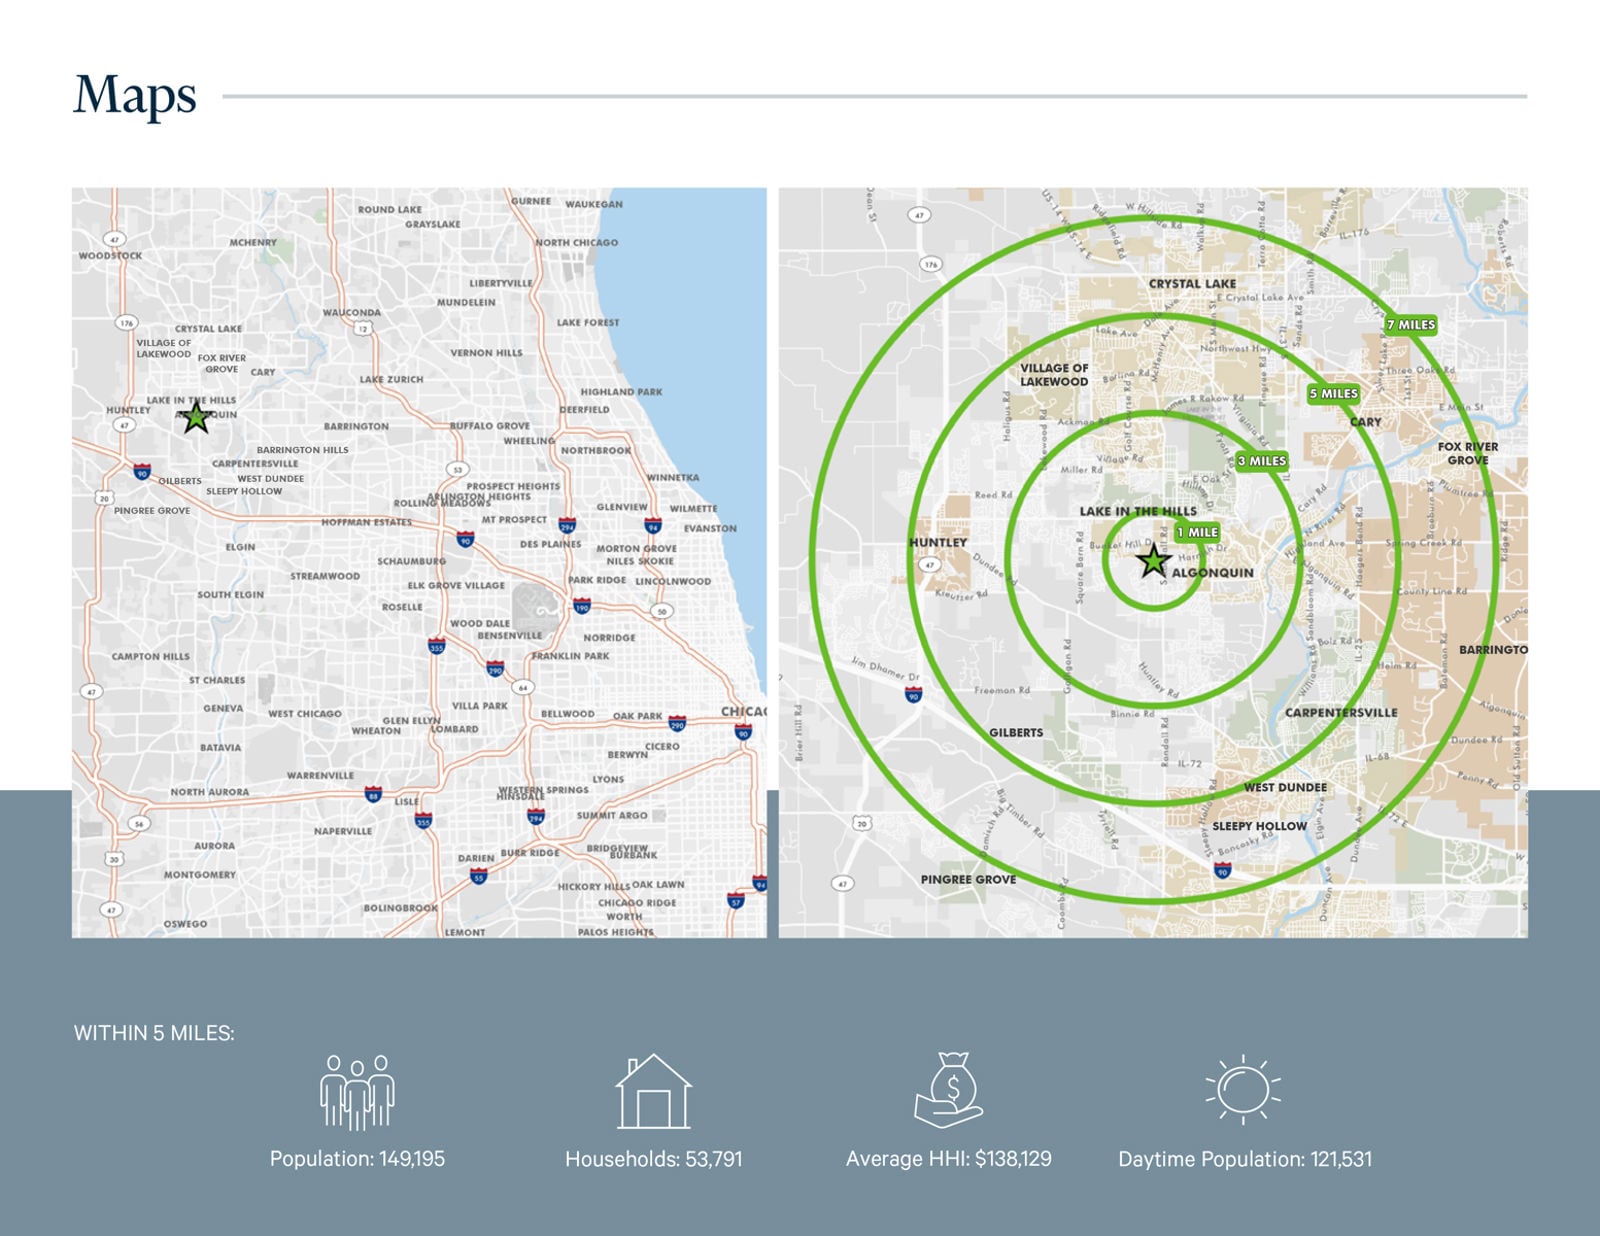Select the 5 MILES ring label

point(1334,393)
